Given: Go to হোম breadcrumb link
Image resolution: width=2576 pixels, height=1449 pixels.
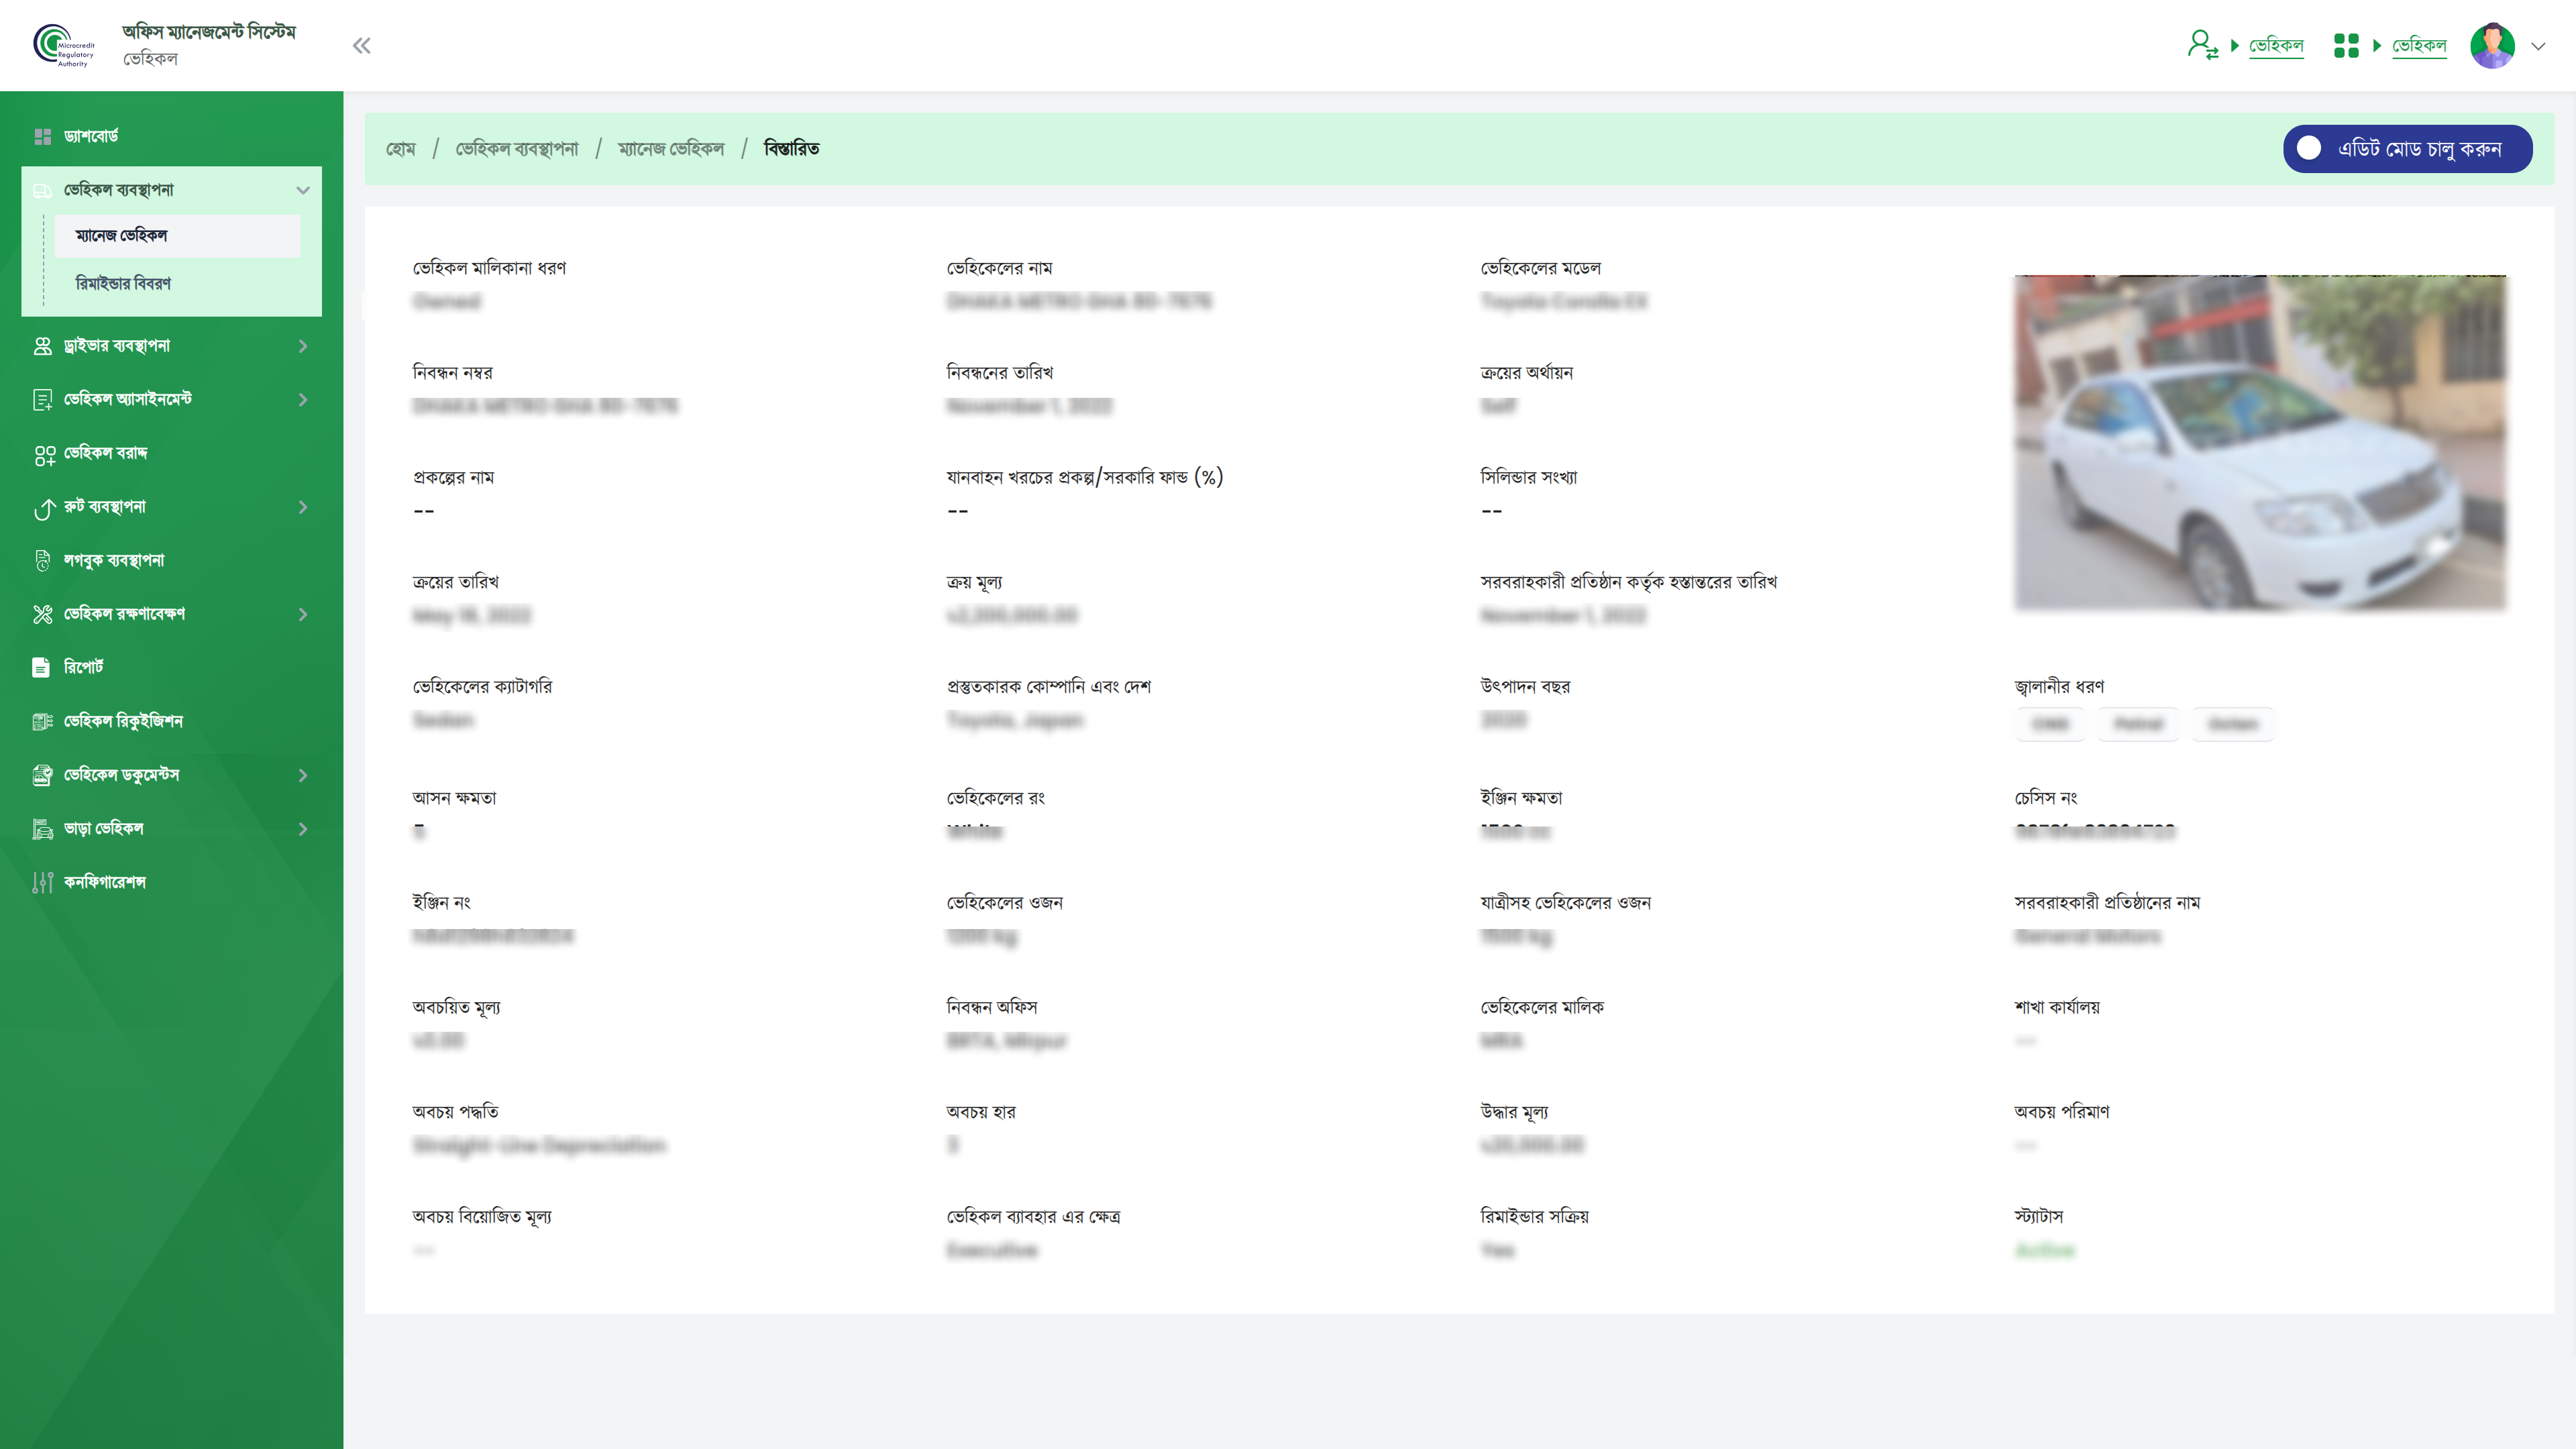Looking at the screenshot, I should [x=400, y=149].
